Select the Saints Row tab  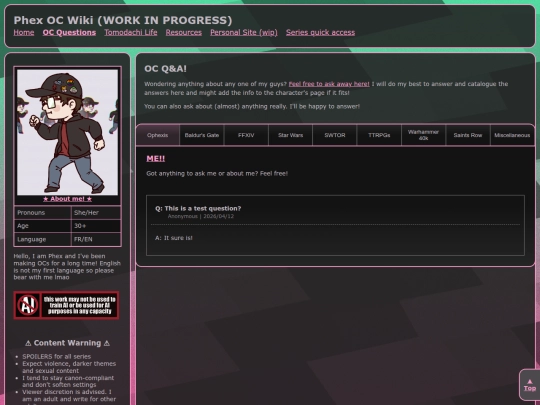click(x=468, y=135)
